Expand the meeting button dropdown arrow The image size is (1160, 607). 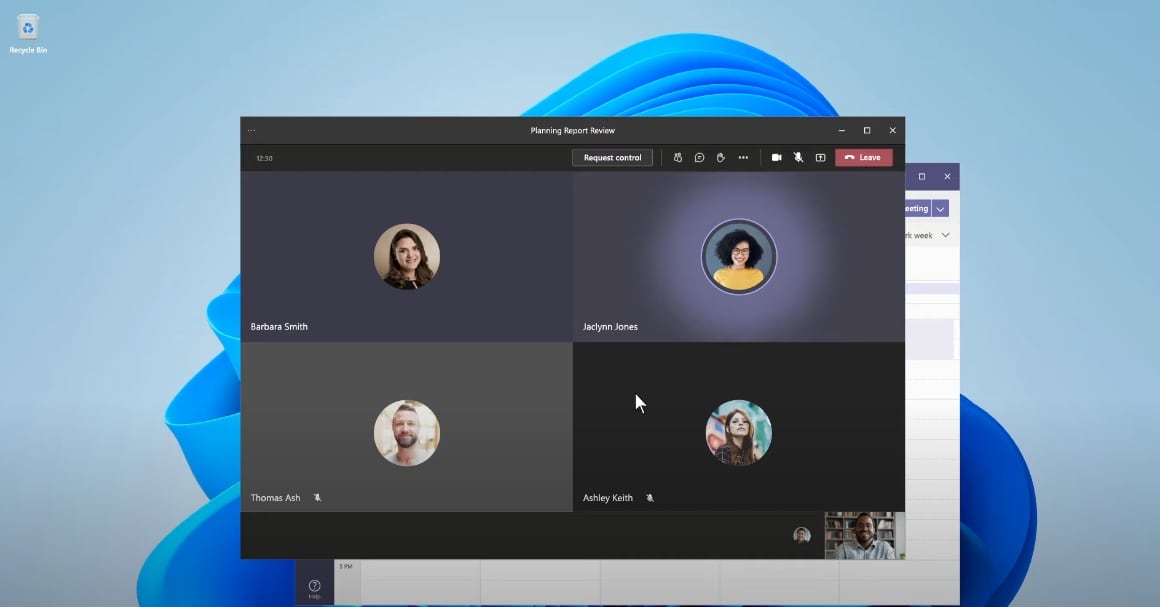(940, 208)
